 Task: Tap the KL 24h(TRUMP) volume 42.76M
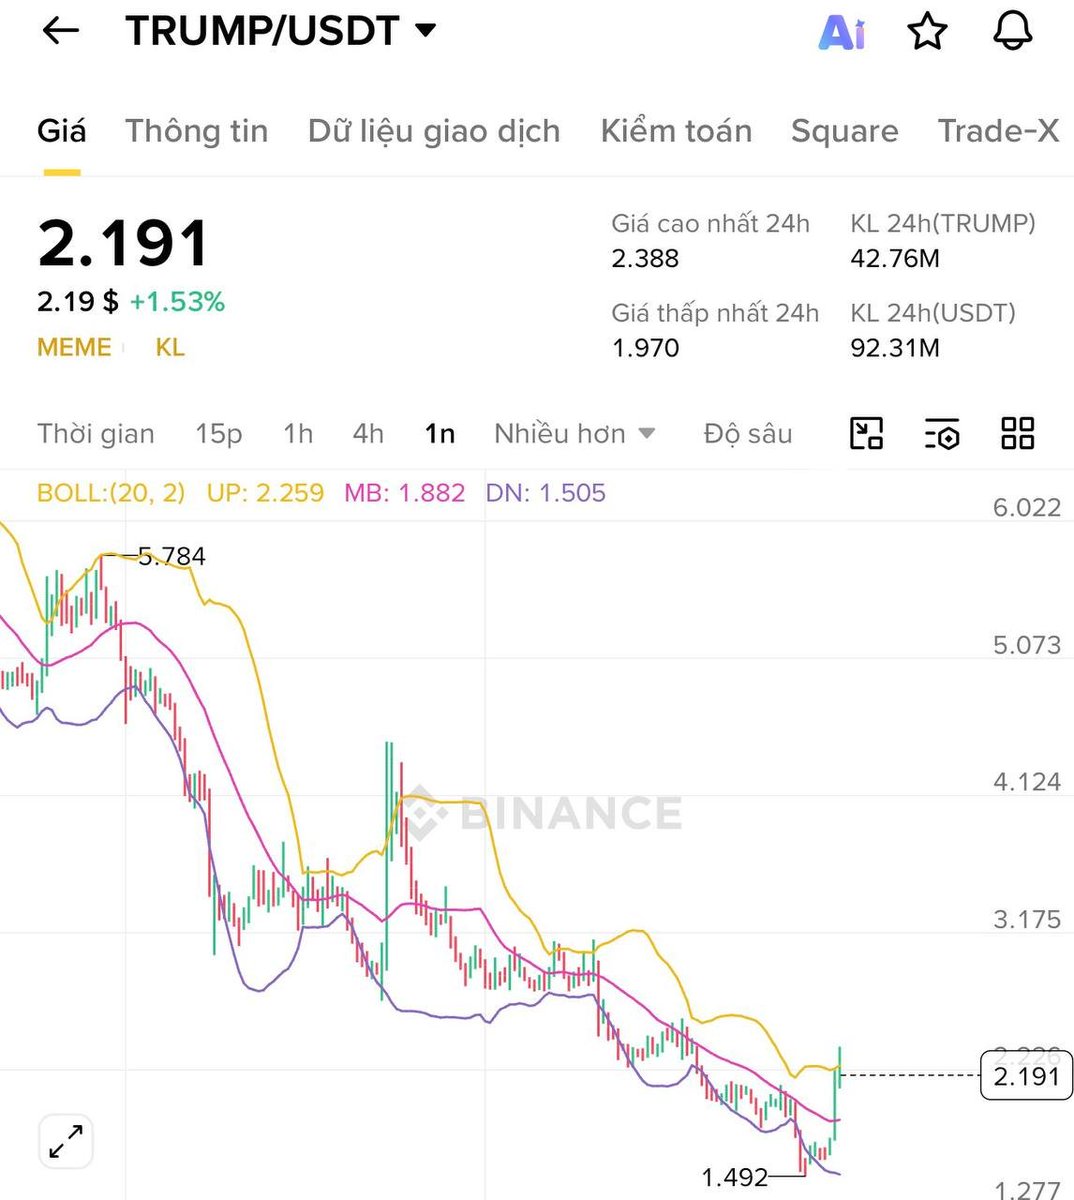coord(895,258)
